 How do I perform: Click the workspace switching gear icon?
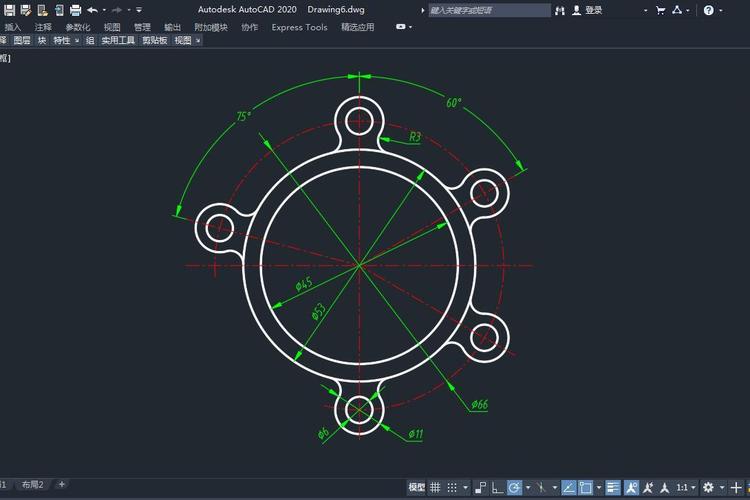pyautogui.click(x=708, y=488)
